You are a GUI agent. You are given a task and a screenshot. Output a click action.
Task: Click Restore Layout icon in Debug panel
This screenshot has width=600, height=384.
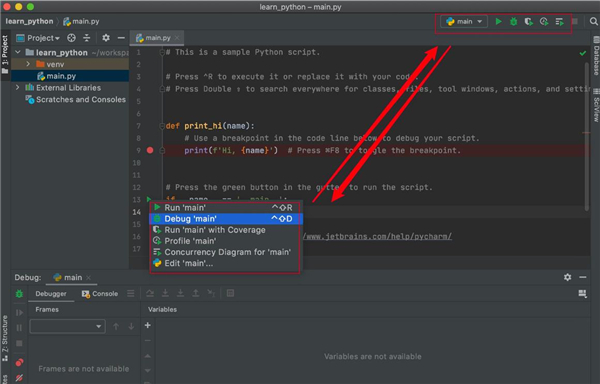click(582, 293)
